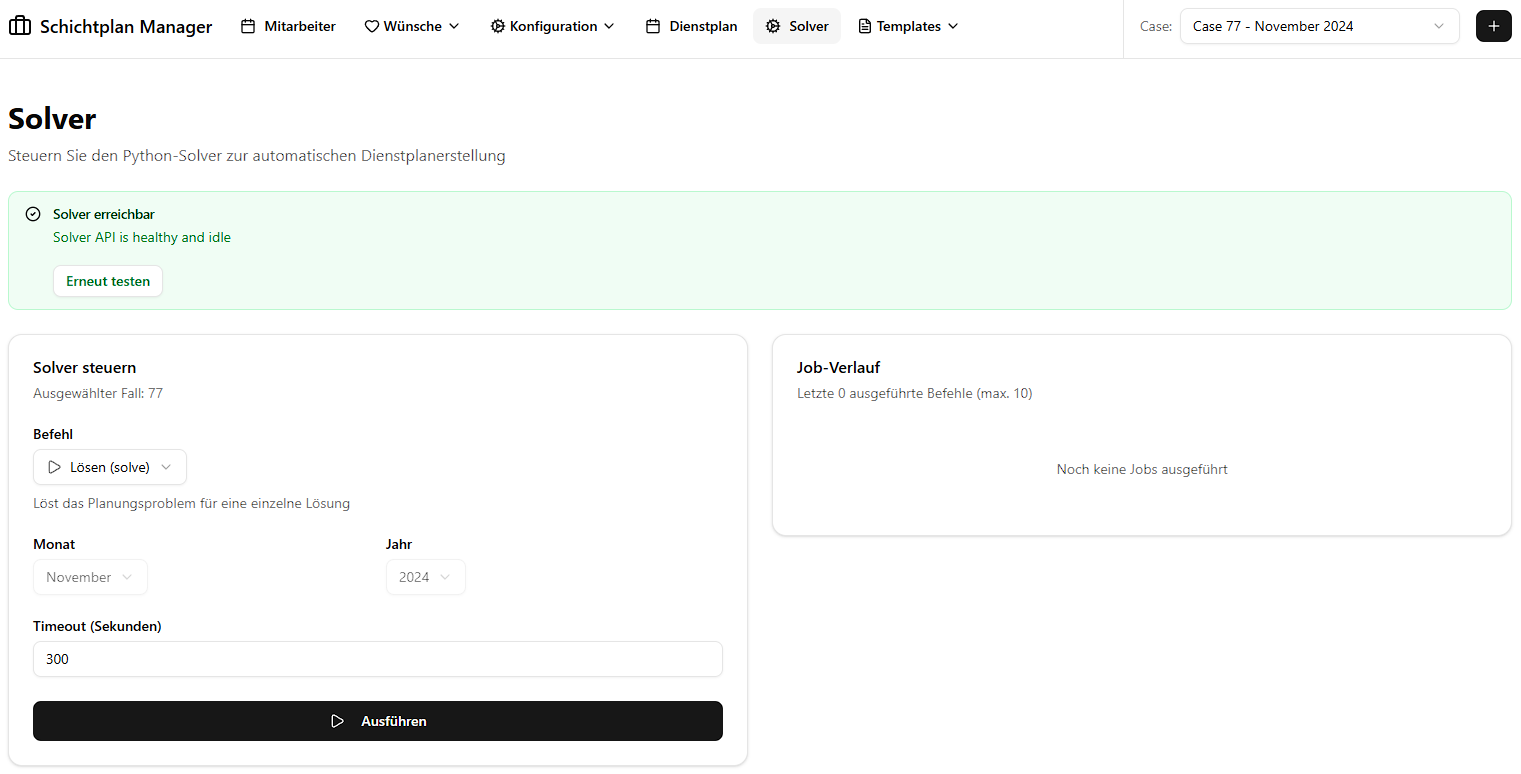Image resolution: width=1521 pixels, height=774 pixels.
Task: Open the Jahr dropdown showing 2024
Action: [x=425, y=577]
